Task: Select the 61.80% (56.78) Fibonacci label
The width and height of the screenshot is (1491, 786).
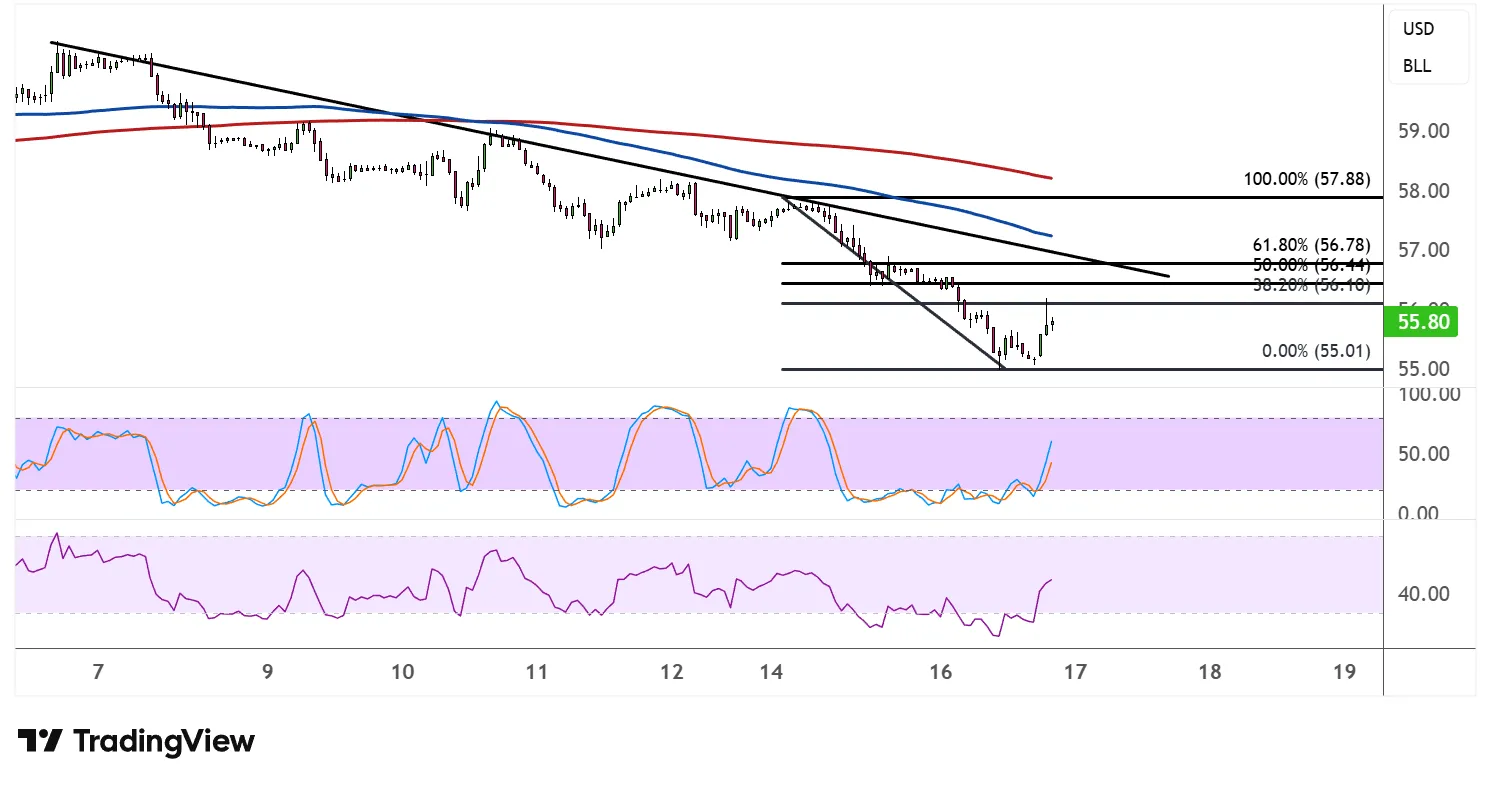Action: [1310, 245]
